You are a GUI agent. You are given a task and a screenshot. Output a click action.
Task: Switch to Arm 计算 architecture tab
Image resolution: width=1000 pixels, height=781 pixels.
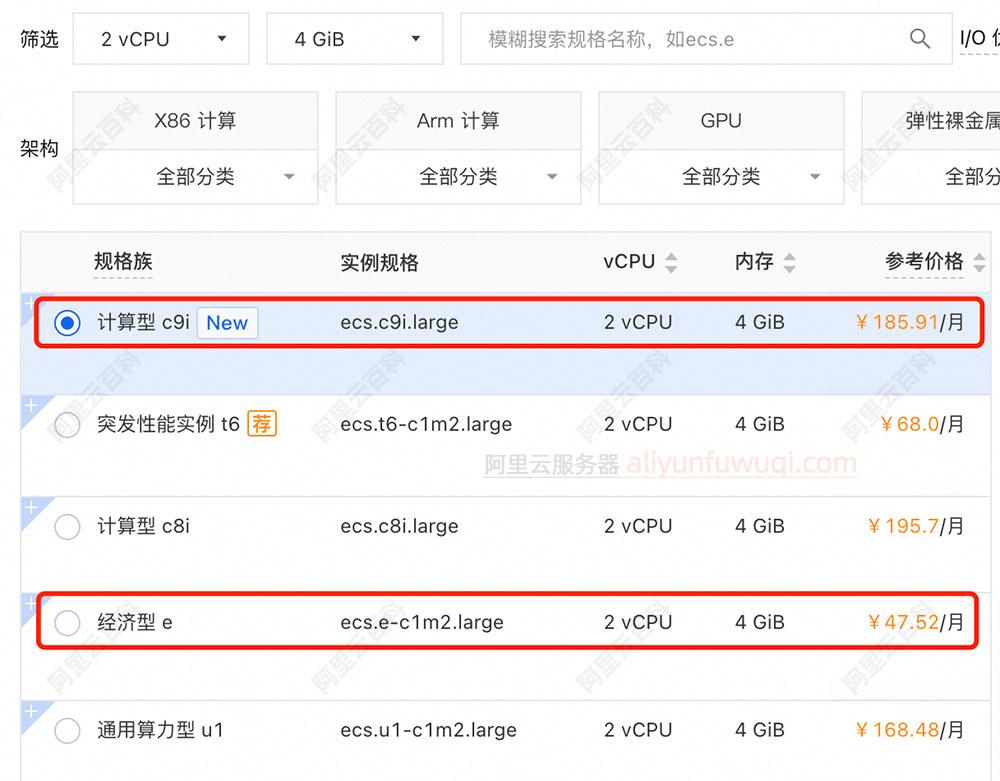[459, 120]
